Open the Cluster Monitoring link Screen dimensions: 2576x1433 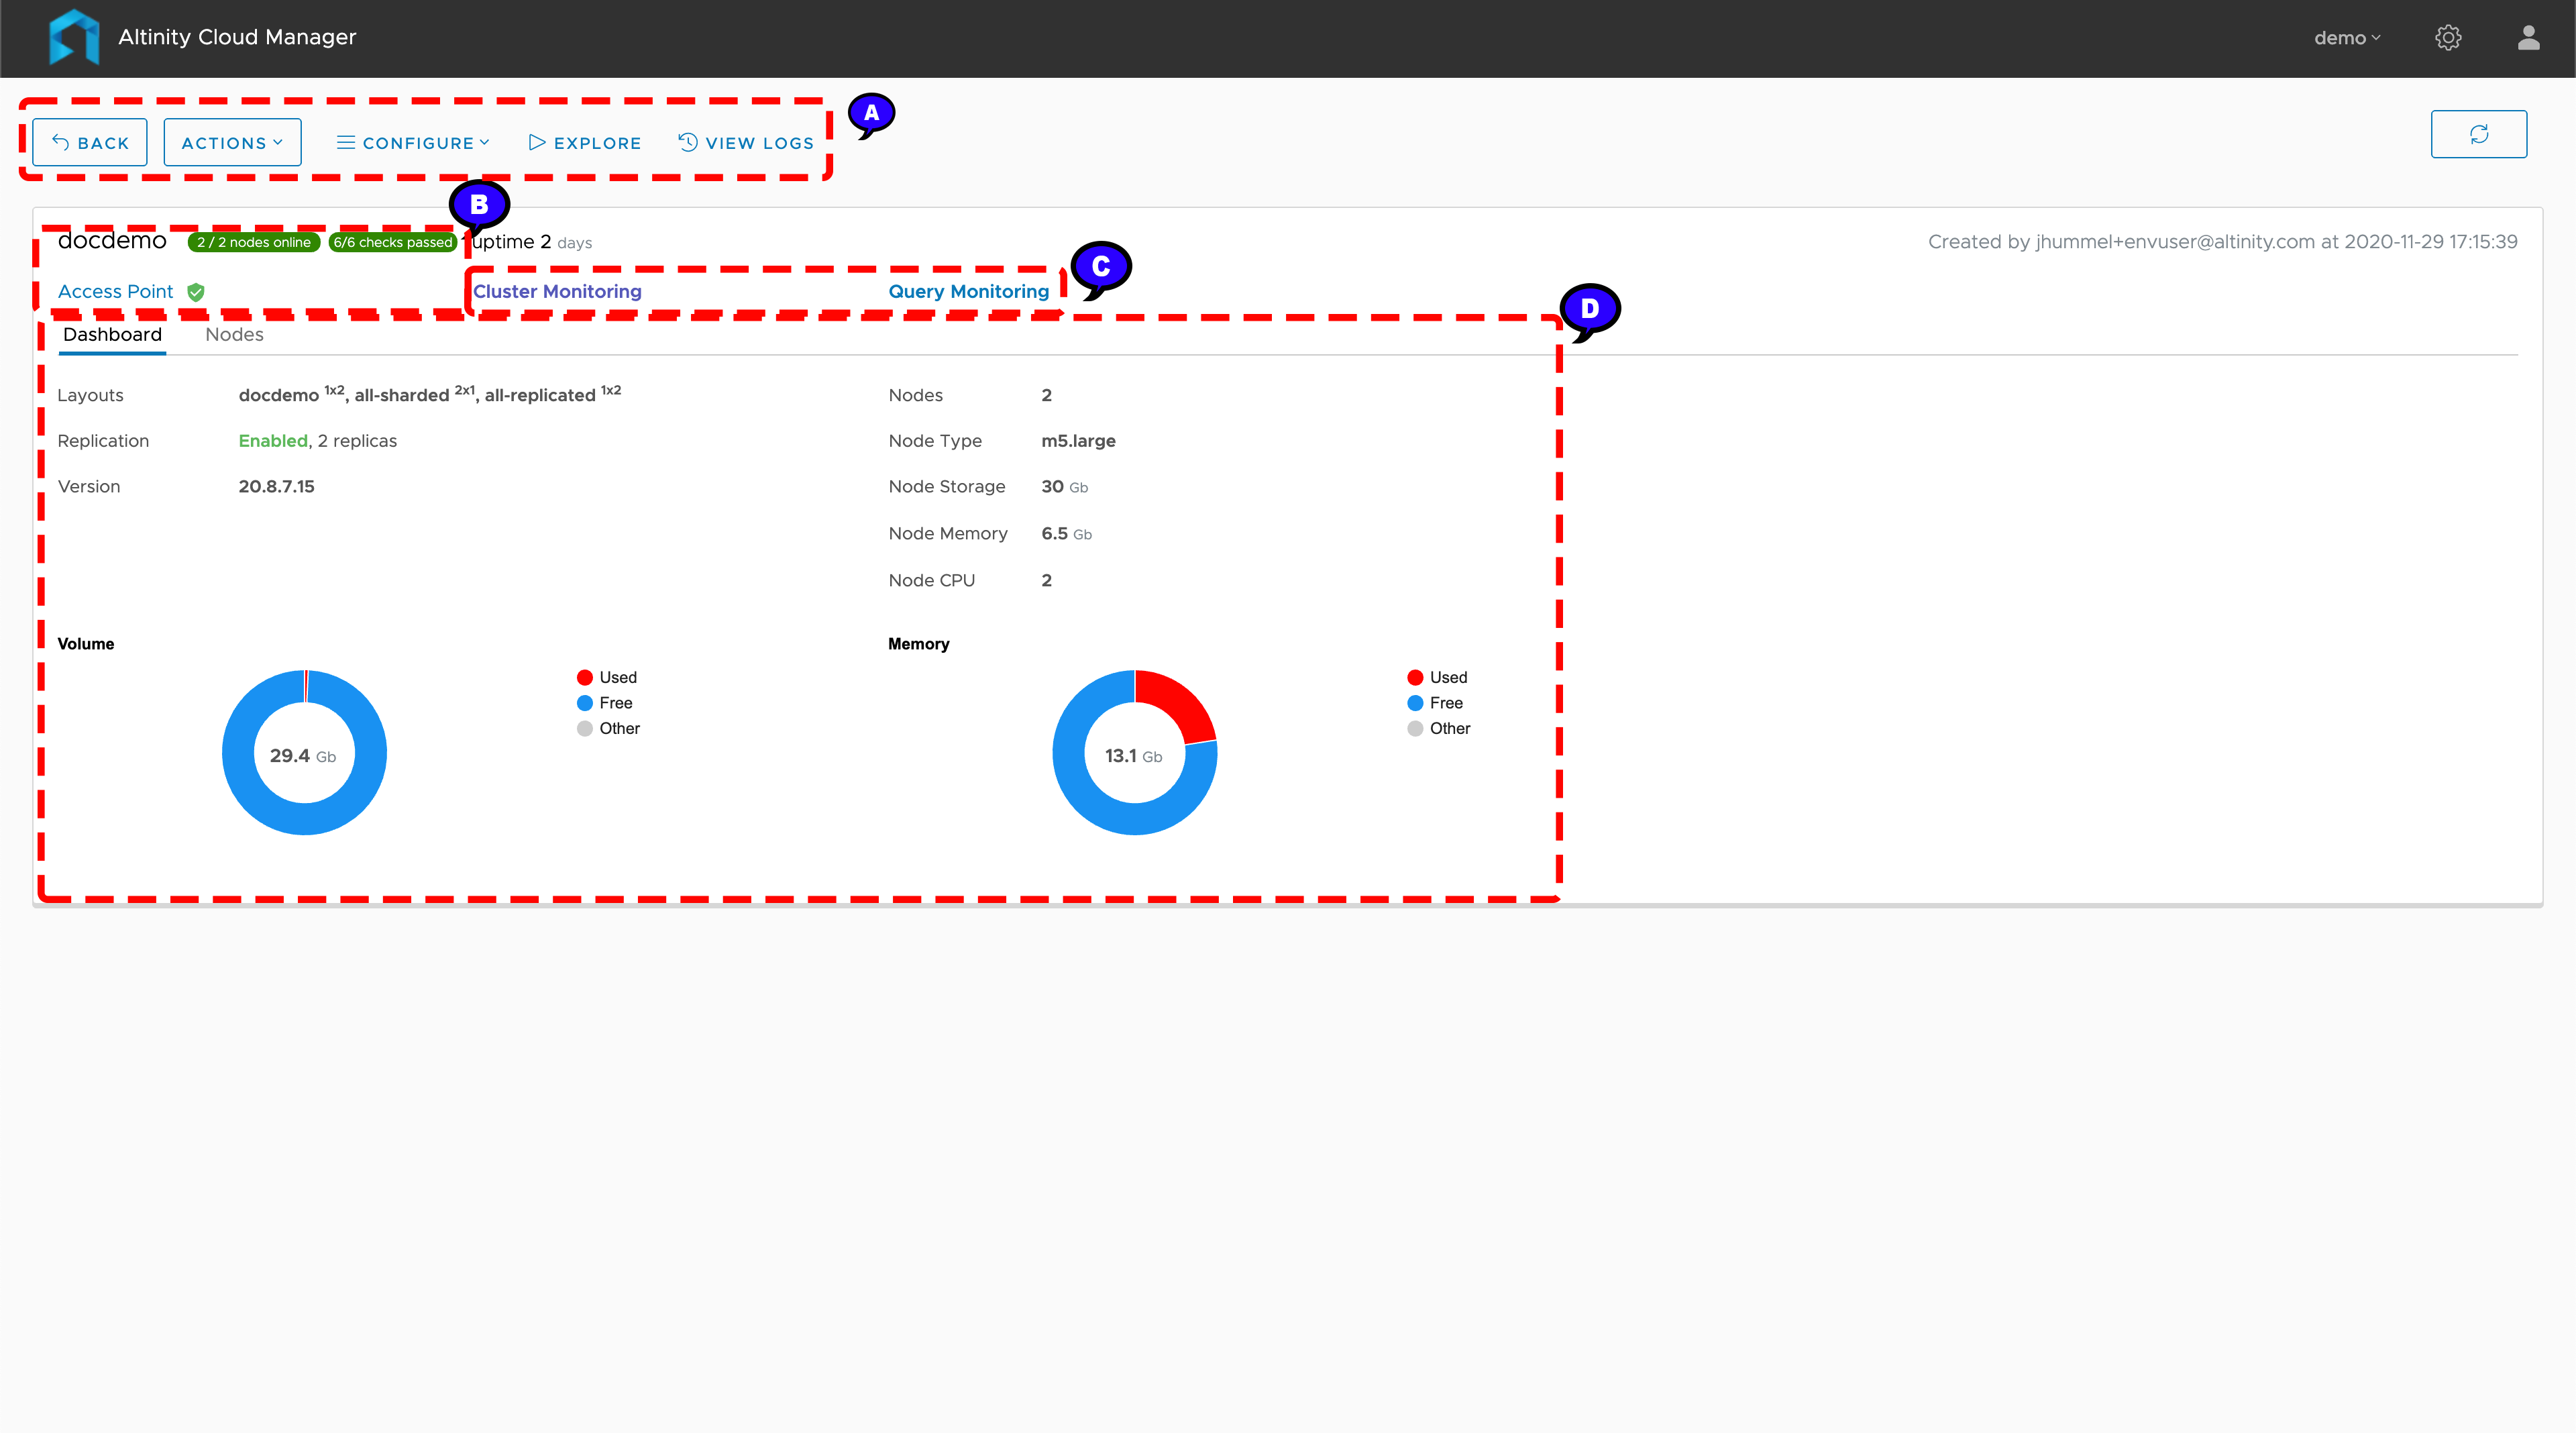pos(557,291)
